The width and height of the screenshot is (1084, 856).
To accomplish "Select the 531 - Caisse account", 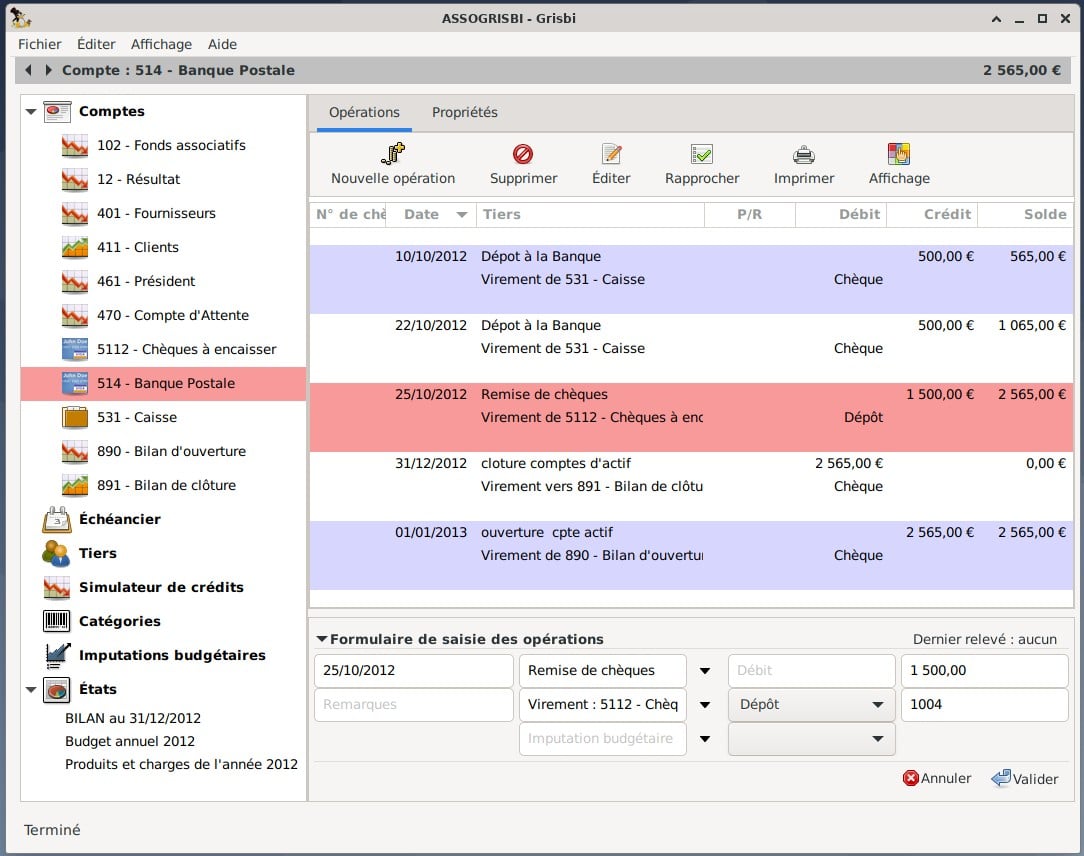I will click(136, 417).
